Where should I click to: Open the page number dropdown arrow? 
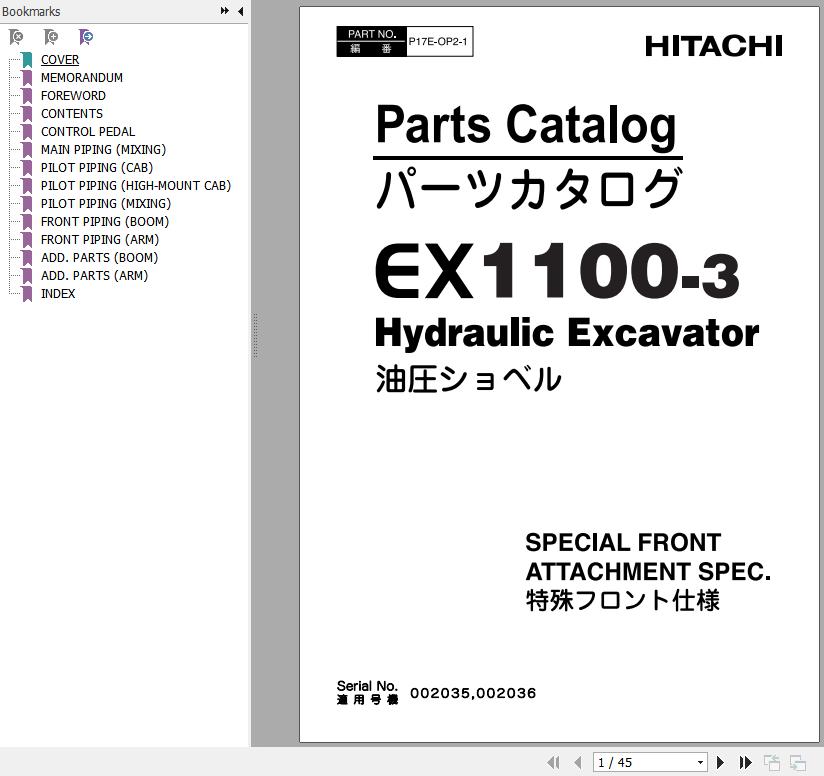701,762
